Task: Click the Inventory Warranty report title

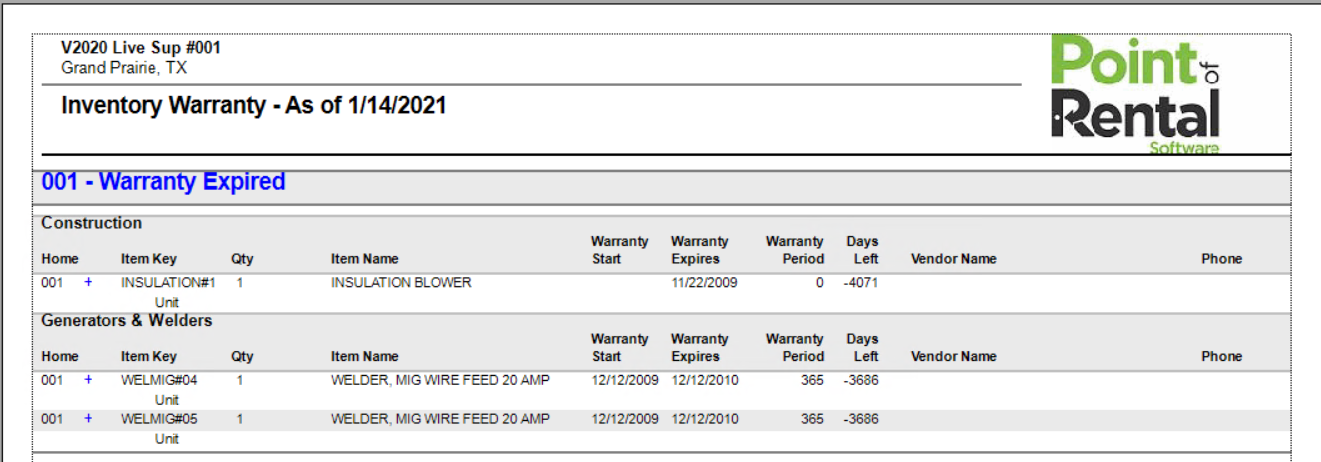Action: [254, 105]
